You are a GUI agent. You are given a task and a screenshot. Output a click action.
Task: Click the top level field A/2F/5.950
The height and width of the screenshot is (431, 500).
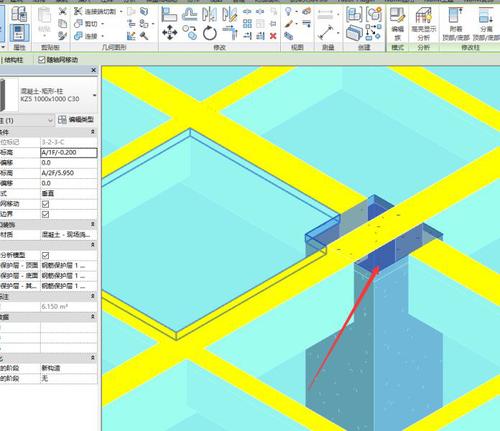click(x=69, y=173)
